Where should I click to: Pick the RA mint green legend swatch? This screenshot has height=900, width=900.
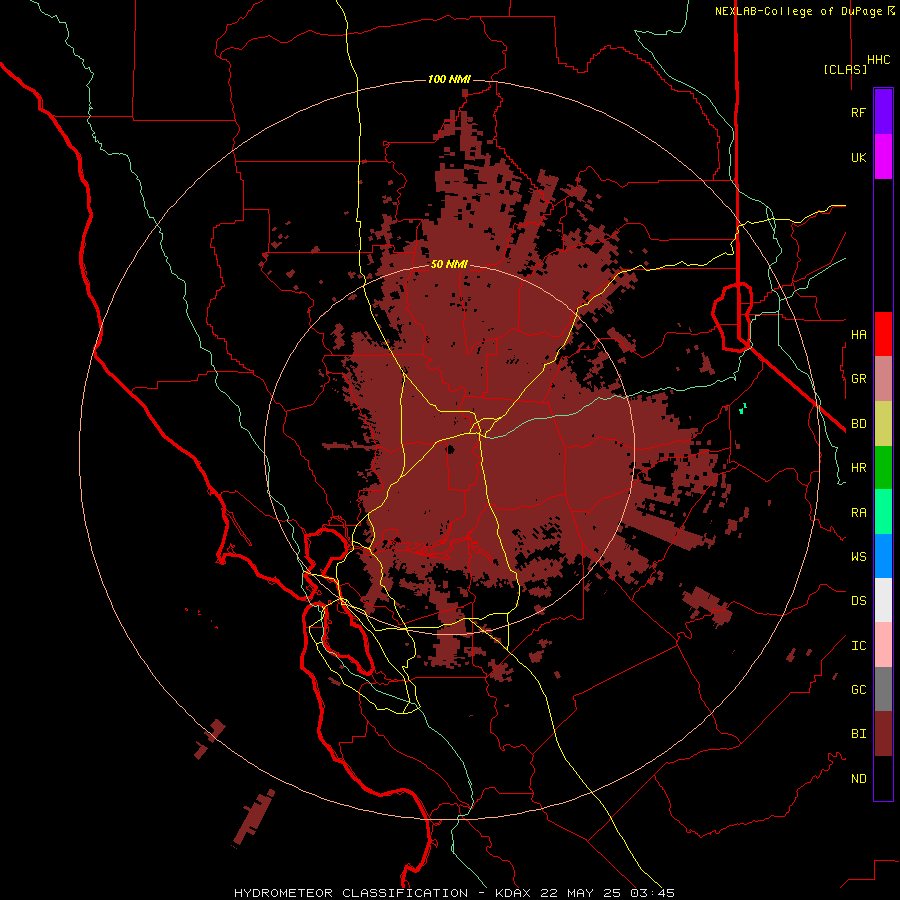pos(883,511)
